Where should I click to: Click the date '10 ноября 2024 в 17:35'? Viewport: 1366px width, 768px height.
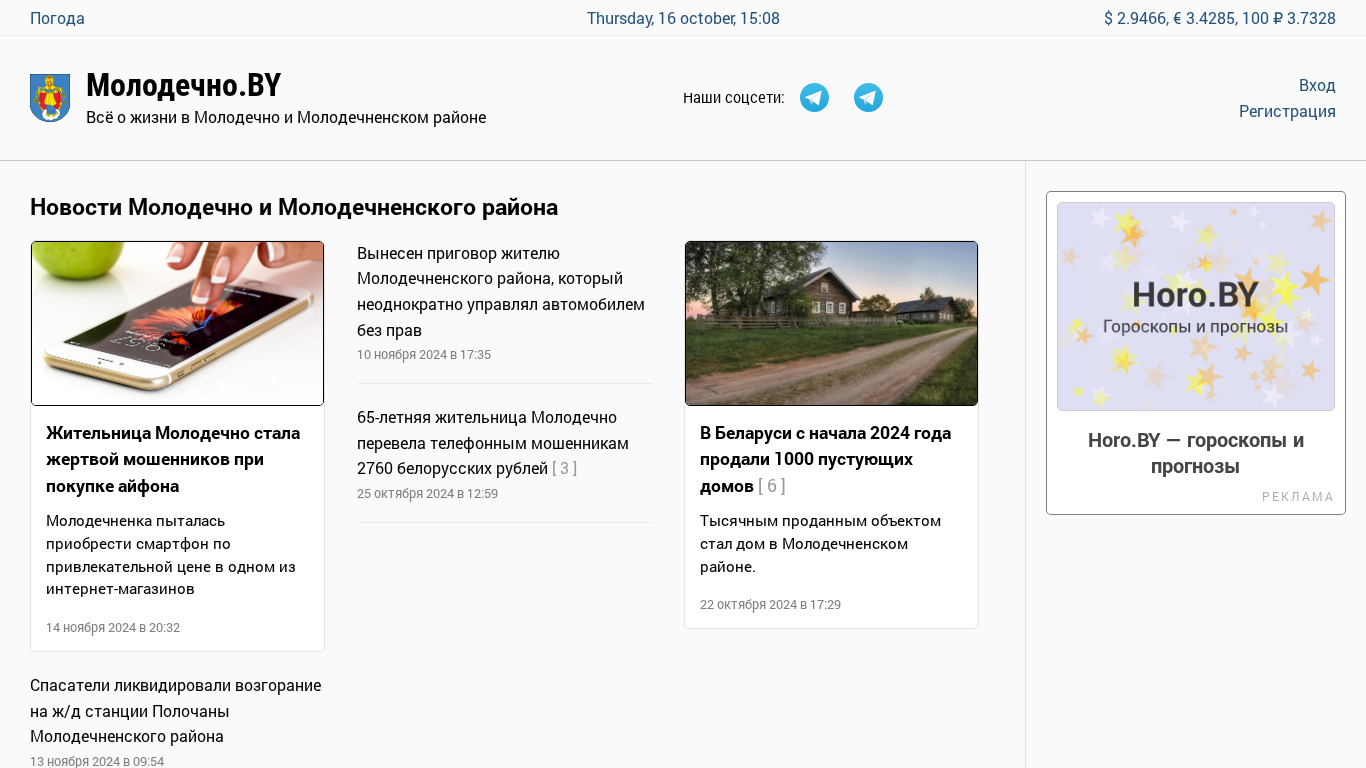pyautogui.click(x=424, y=355)
